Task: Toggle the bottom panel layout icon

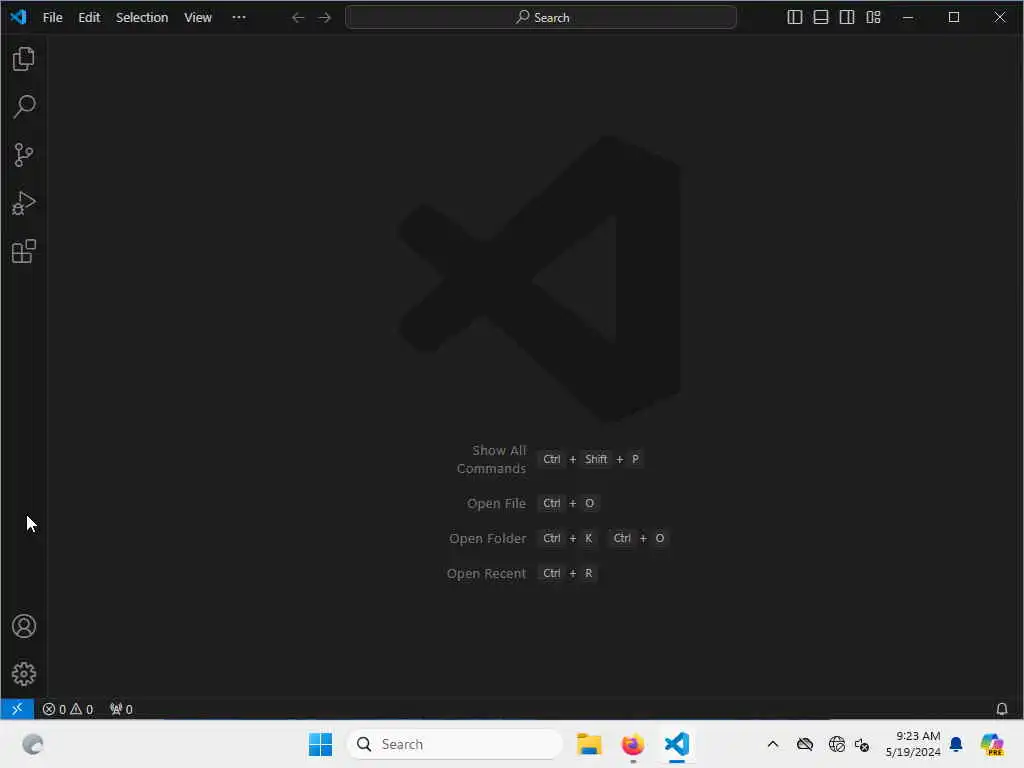Action: [821, 18]
